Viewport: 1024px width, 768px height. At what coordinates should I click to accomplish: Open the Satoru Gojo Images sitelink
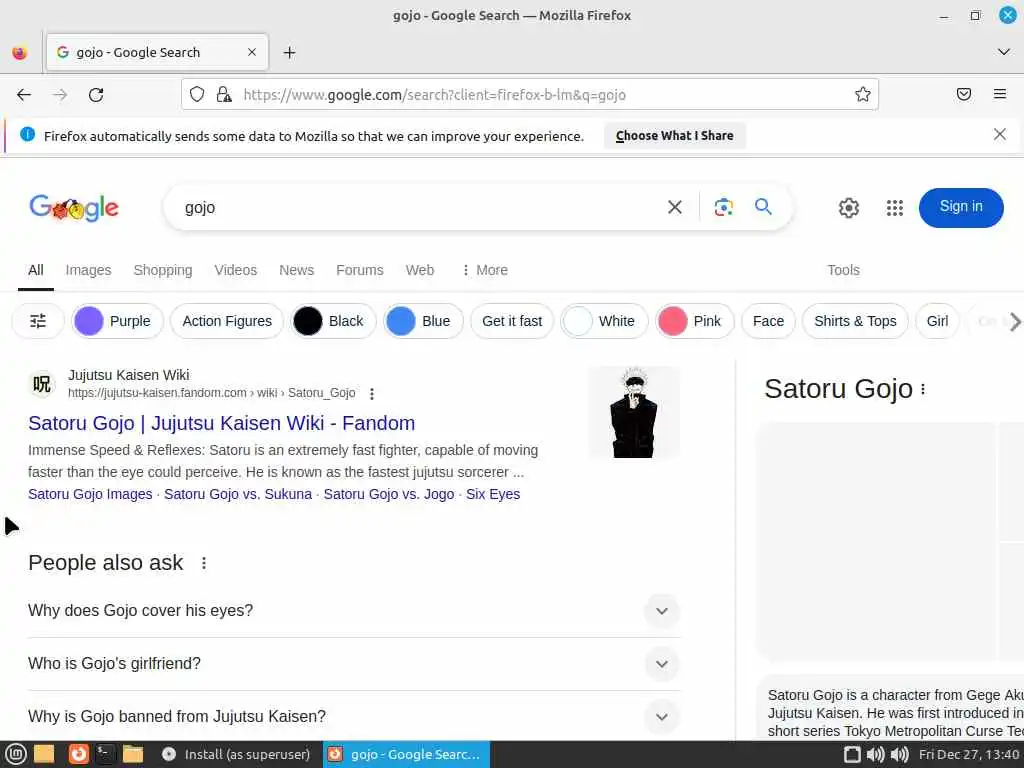coord(90,494)
